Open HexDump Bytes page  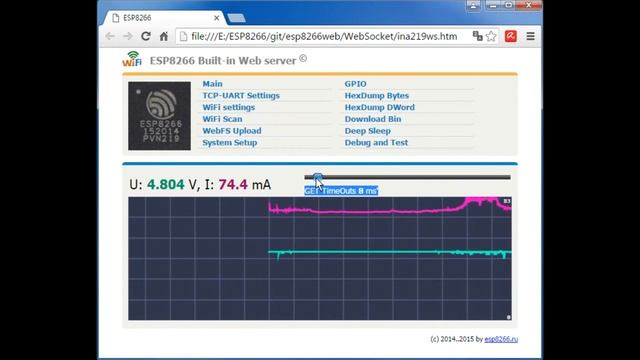tap(377, 96)
